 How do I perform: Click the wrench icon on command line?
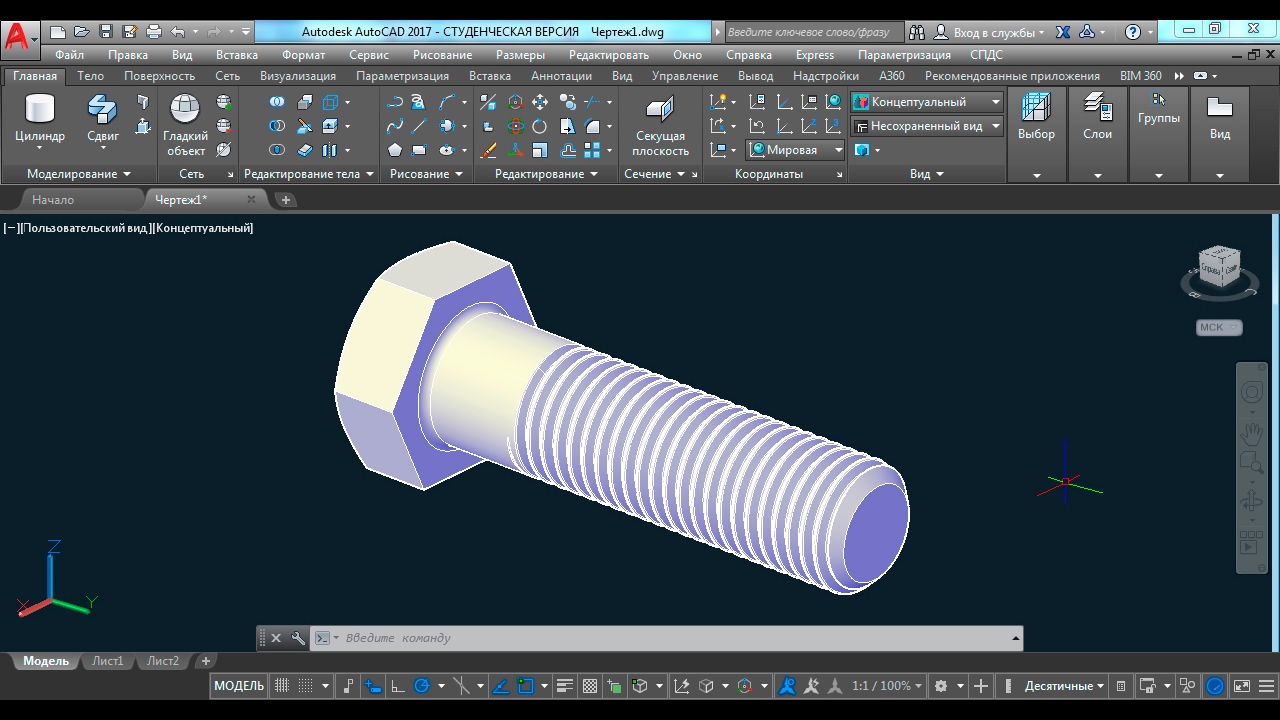coord(298,638)
